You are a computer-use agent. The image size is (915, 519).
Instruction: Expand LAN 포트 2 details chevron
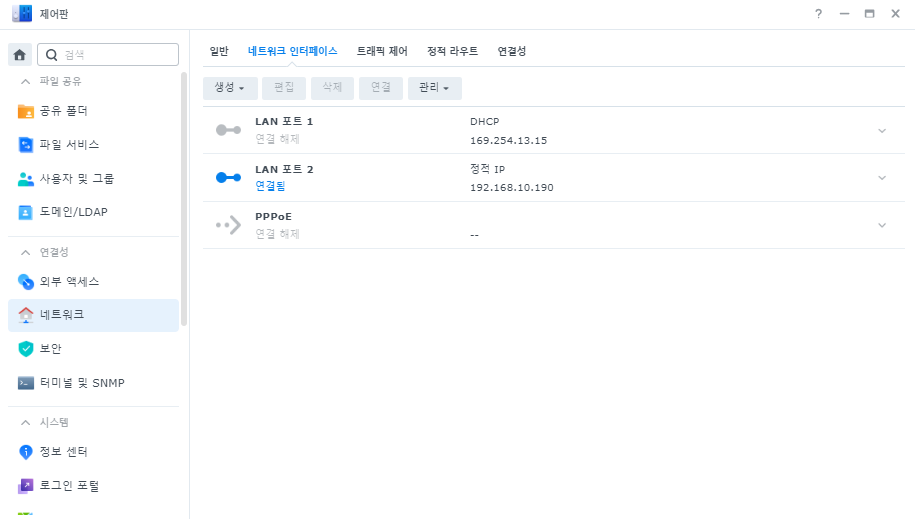click(x=882, y=177)
